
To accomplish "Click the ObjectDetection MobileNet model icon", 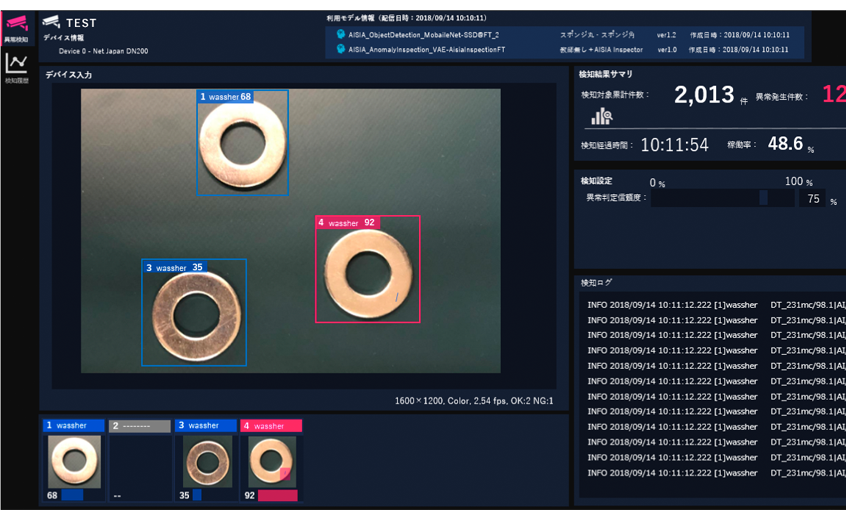I will click(x=340, y=34).
